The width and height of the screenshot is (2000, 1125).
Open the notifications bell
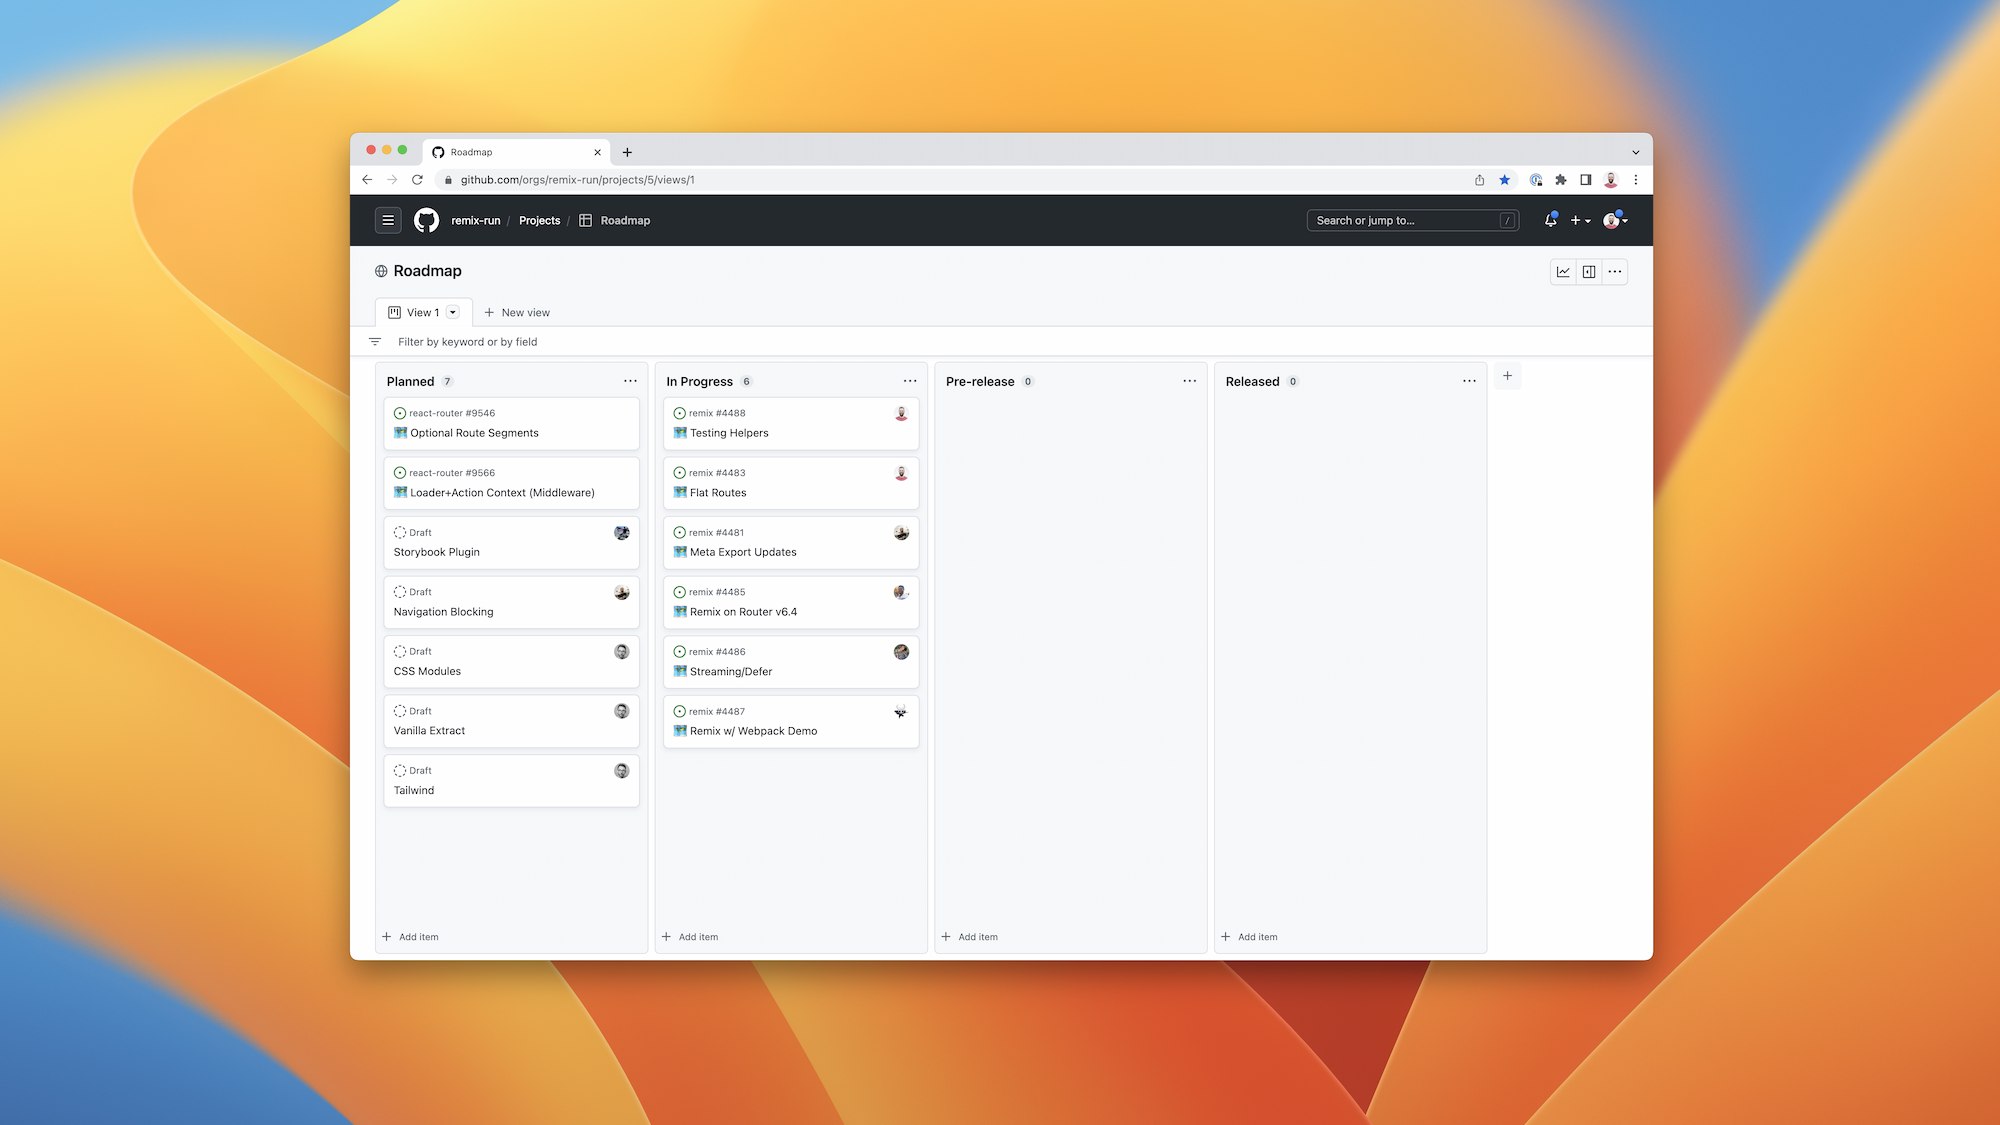[1550, 220]
